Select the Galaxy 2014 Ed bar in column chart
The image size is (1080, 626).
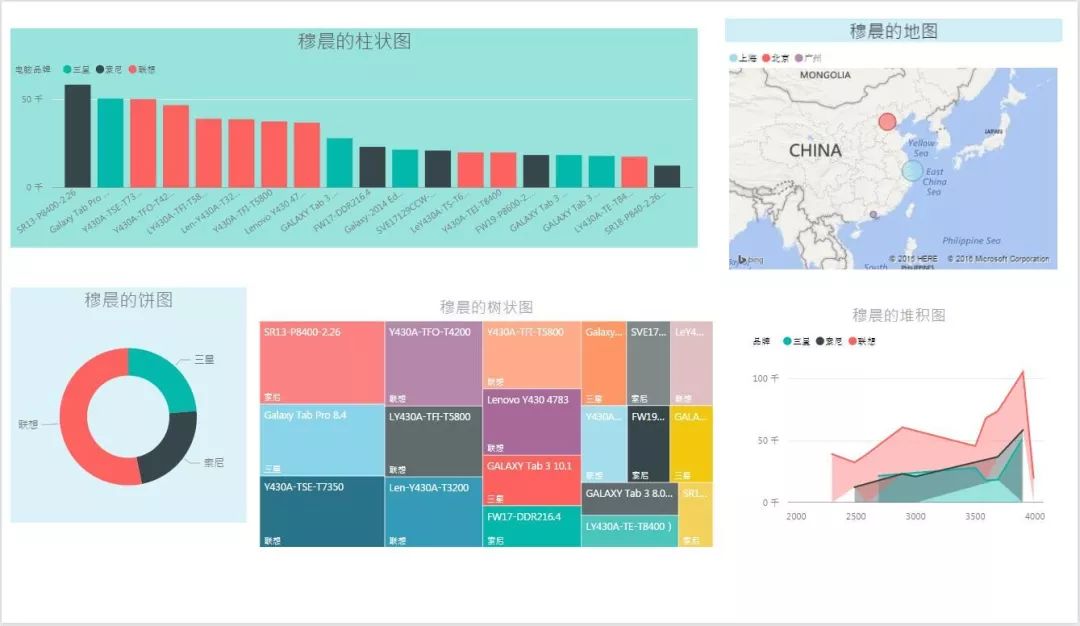coord(405,168)
